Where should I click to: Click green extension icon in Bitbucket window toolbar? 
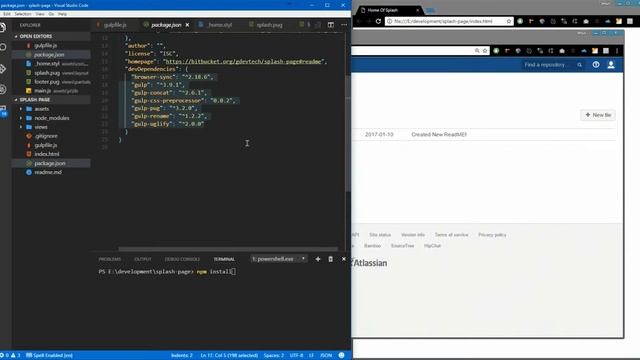click(496, 51)
